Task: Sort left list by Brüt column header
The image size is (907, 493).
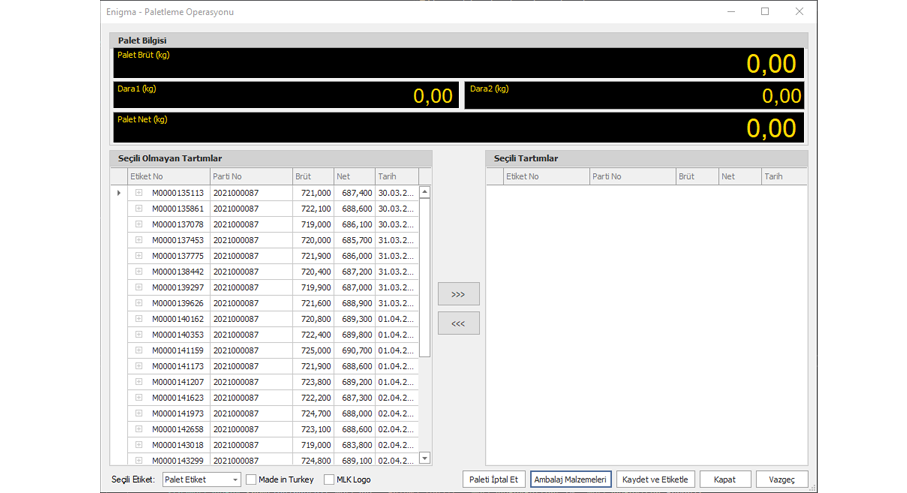Action: click(312, 176)
